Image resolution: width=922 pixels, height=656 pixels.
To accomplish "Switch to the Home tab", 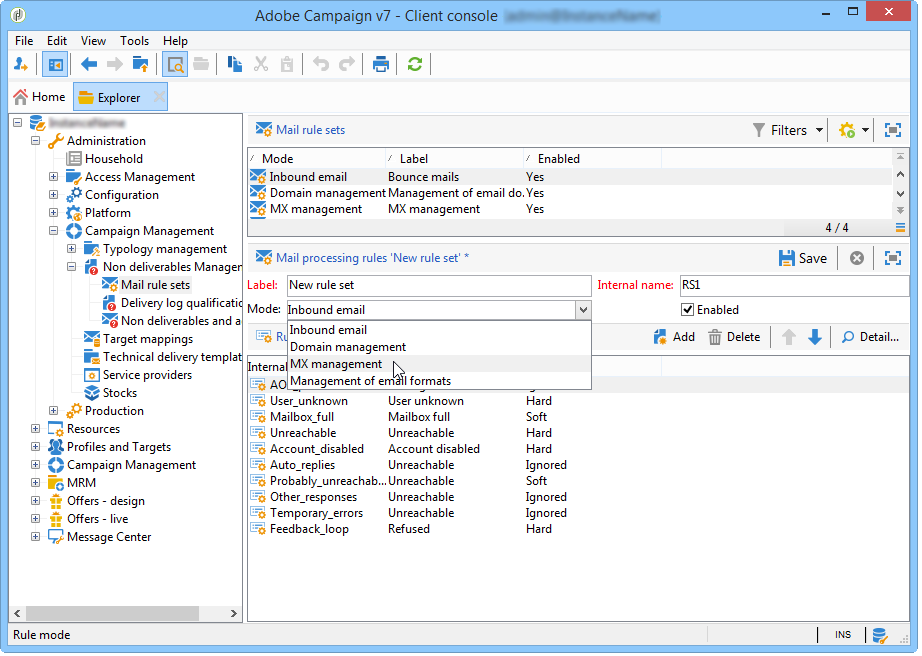I will pyautogui.click(x=39, y=97).
